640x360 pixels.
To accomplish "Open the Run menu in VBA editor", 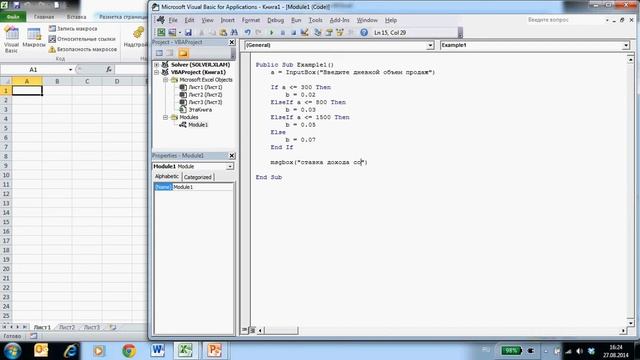I will point(296,20).
